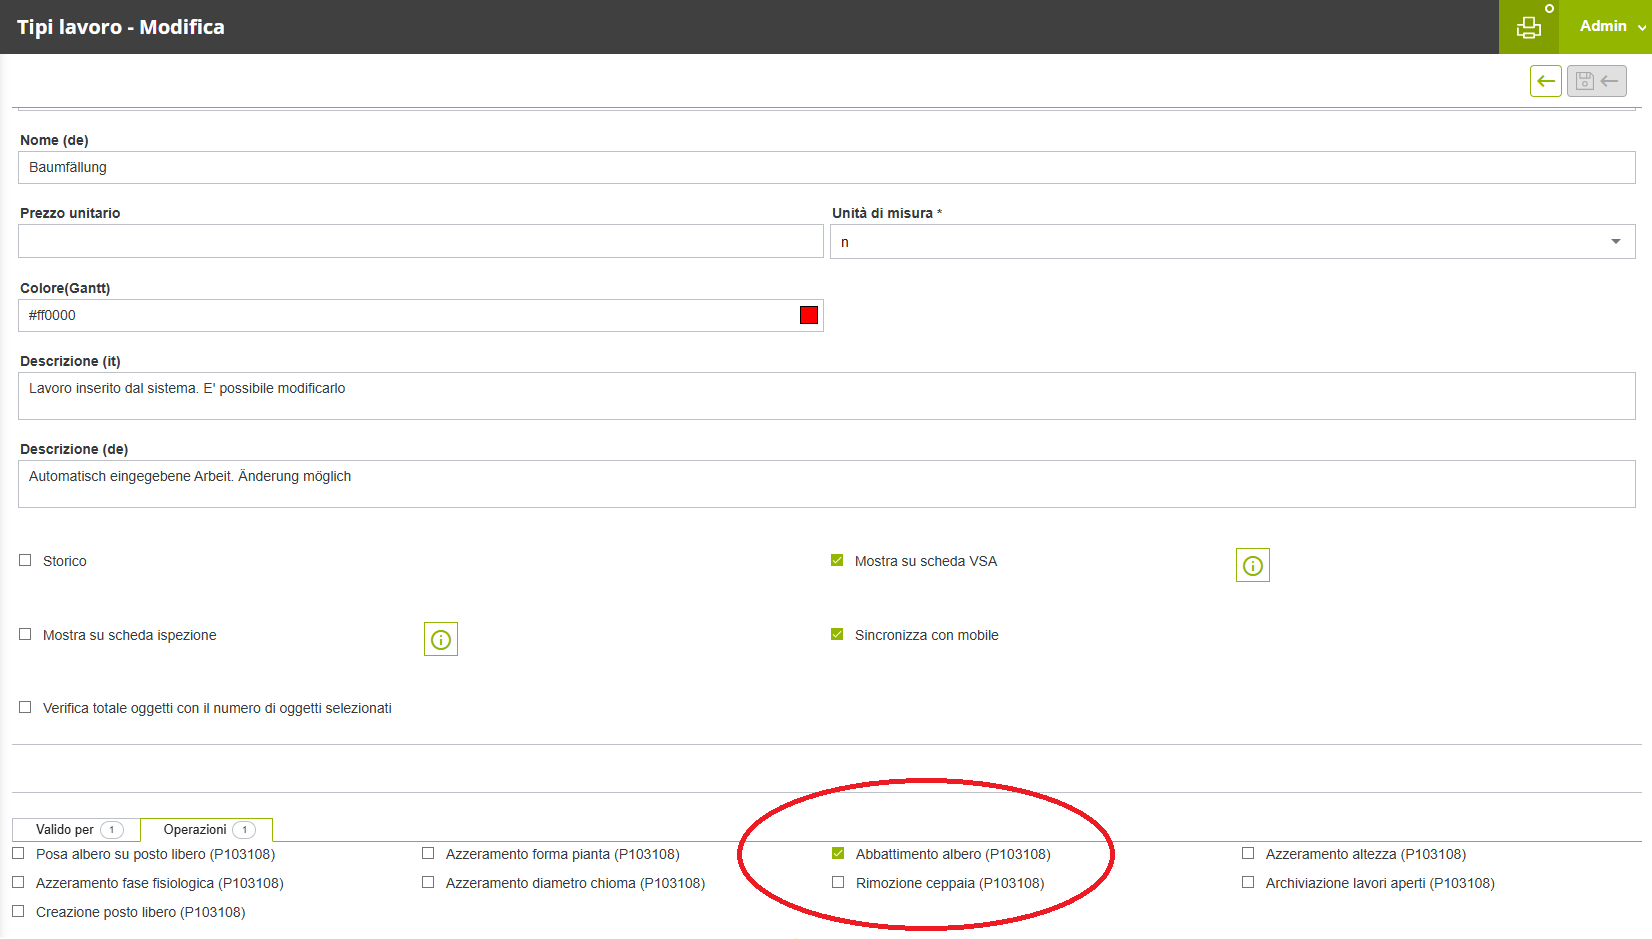
Task: Click into the Descrizione (it) text area
Action: [826, 396]
